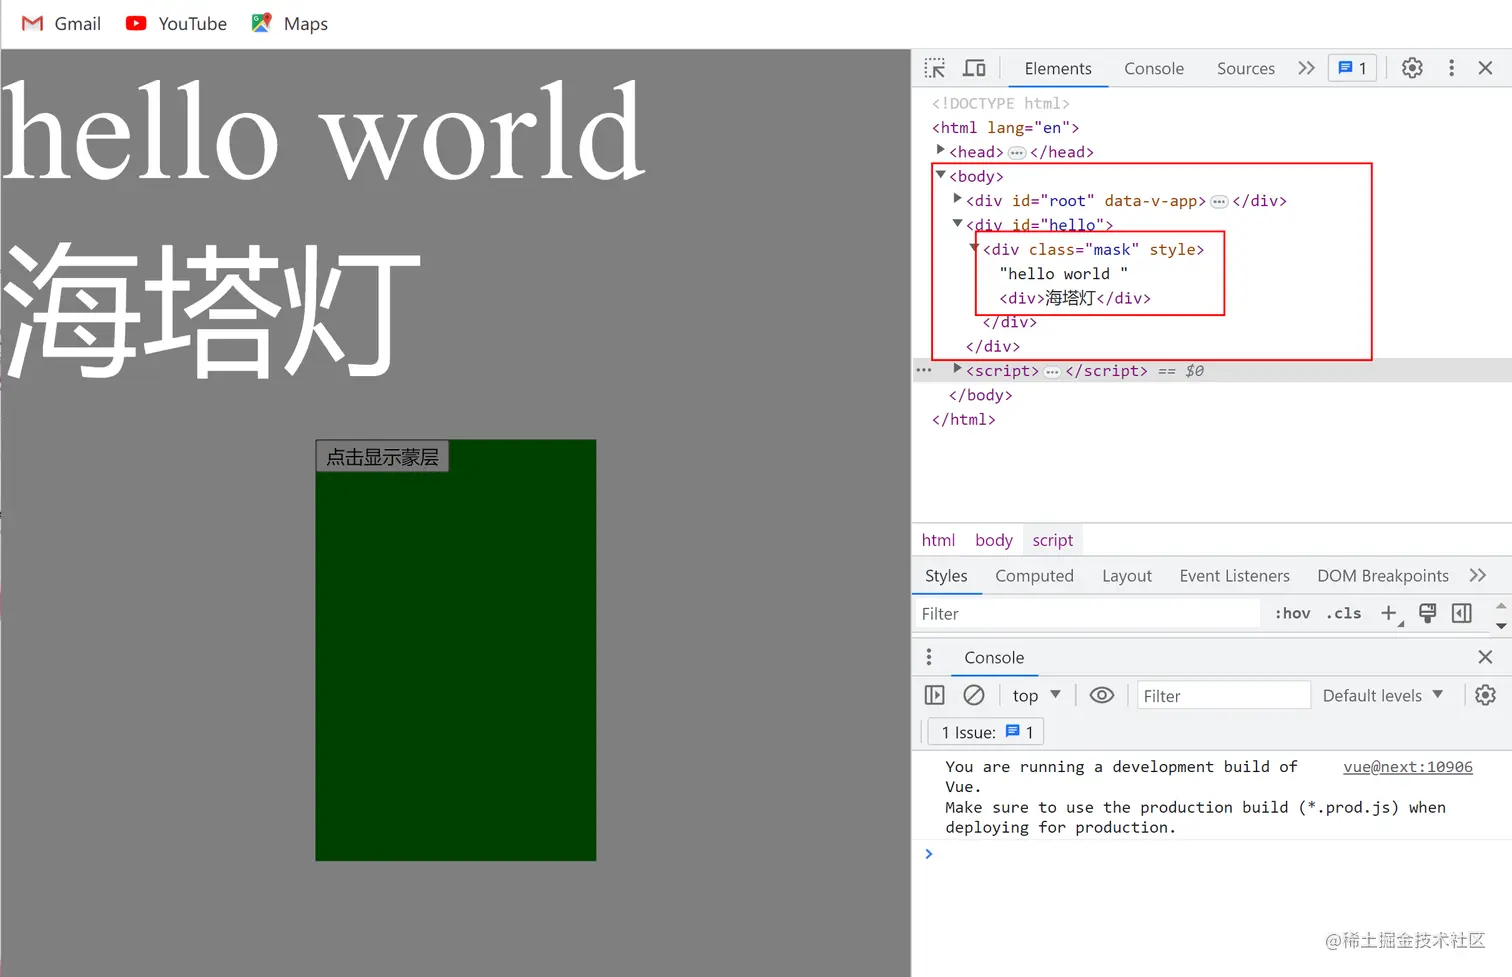Click the inspect element picker icon

pos(935,68)
